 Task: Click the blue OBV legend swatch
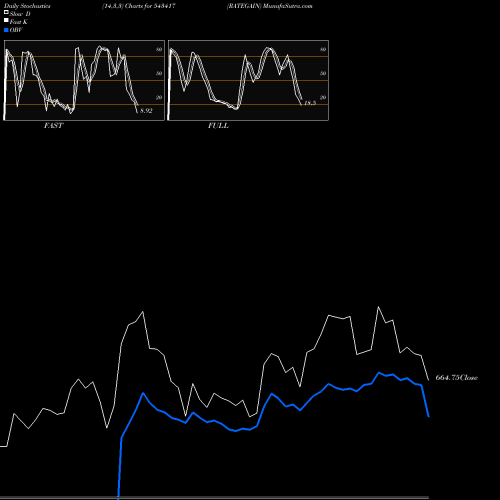point(6,30)
